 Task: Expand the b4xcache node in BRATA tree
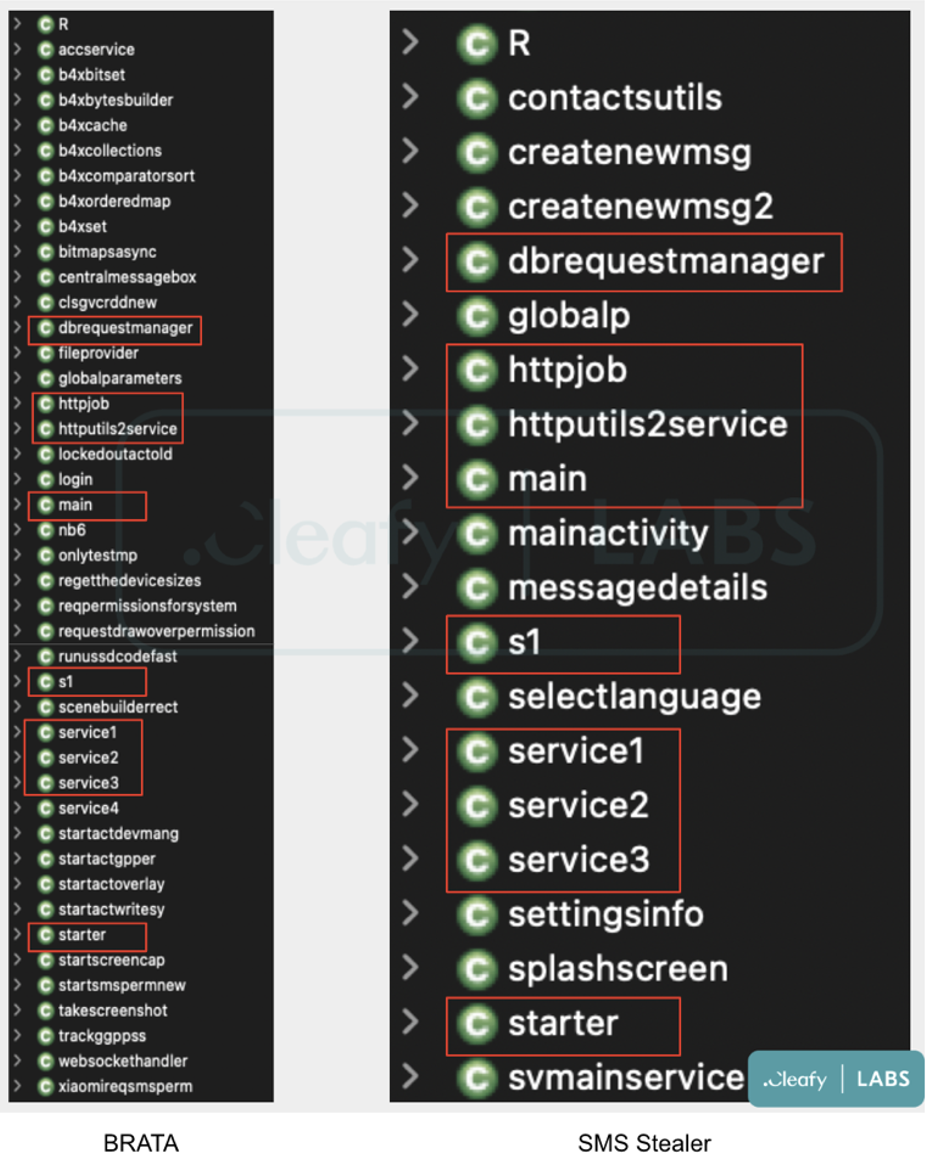pyautogui.click(x=18, y=125)
